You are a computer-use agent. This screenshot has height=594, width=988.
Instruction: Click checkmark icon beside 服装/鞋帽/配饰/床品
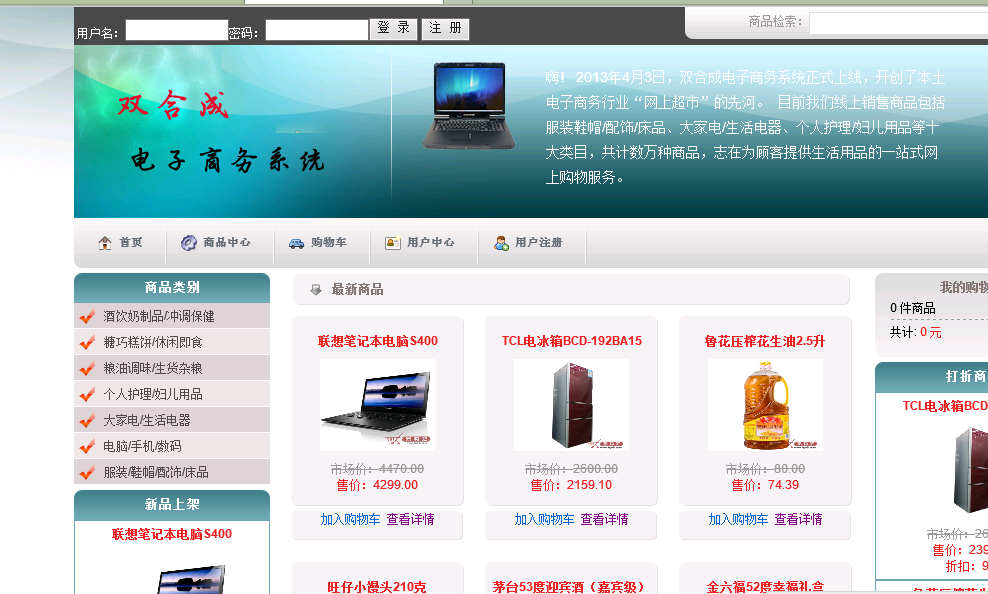[88, 472]
